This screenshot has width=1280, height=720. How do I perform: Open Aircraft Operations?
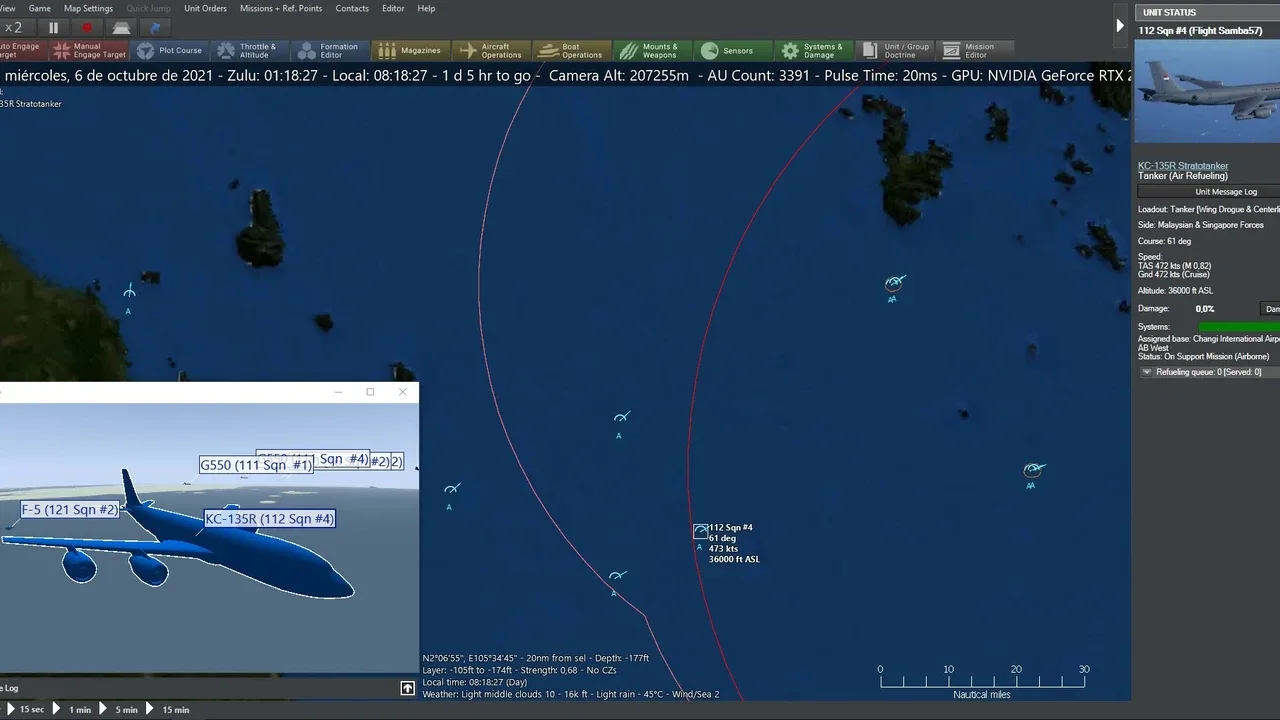490,50
